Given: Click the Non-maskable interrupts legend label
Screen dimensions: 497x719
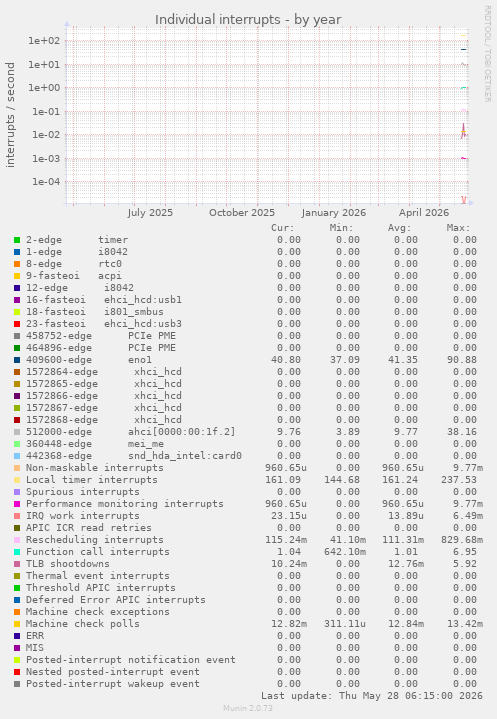Looking at the screenshot, I should [94, 468].
